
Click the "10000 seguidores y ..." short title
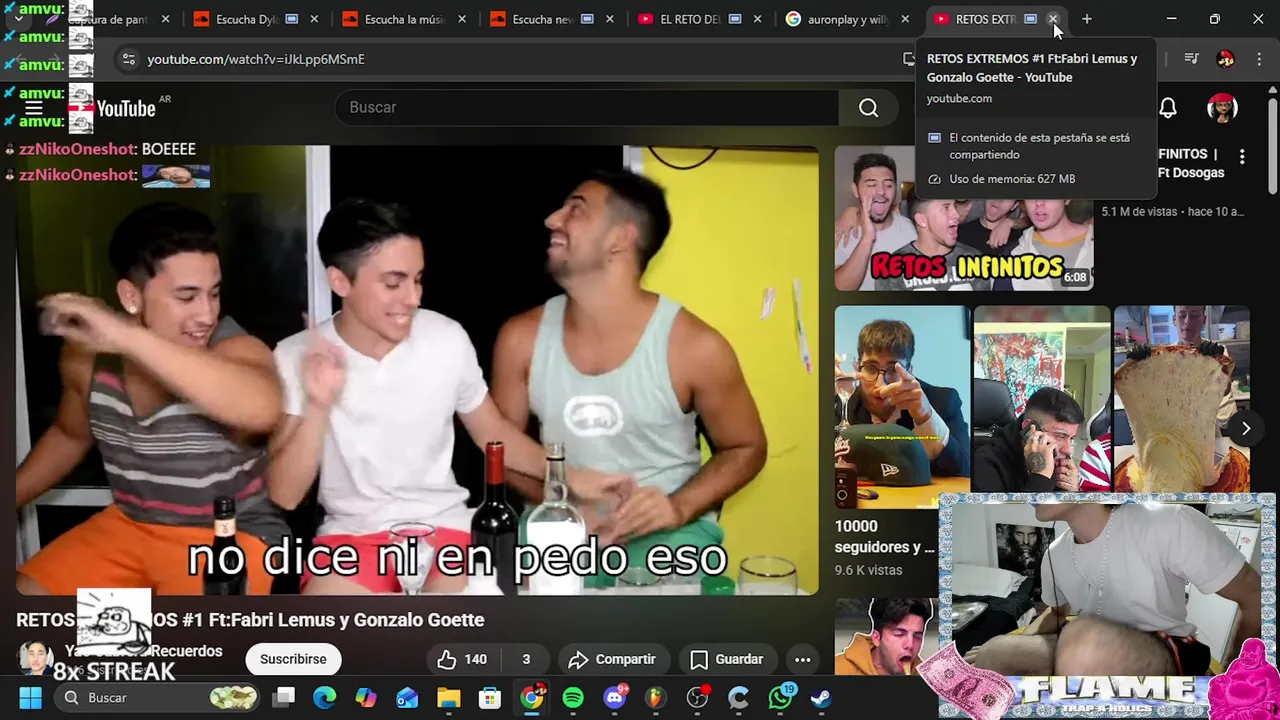(x=885, y=536)
